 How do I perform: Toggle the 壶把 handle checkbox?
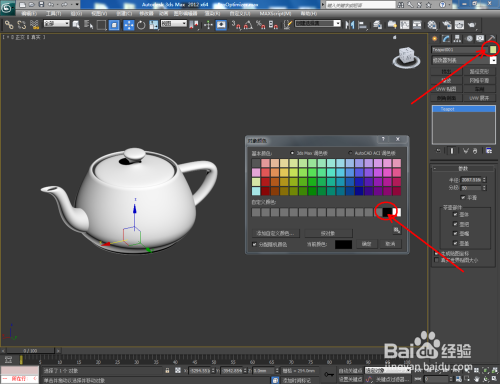(455, 224)
